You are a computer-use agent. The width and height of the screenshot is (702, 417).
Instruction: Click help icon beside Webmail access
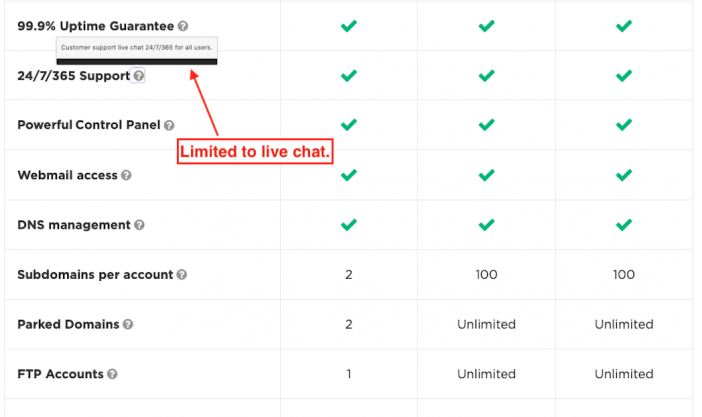coord(126,175)
